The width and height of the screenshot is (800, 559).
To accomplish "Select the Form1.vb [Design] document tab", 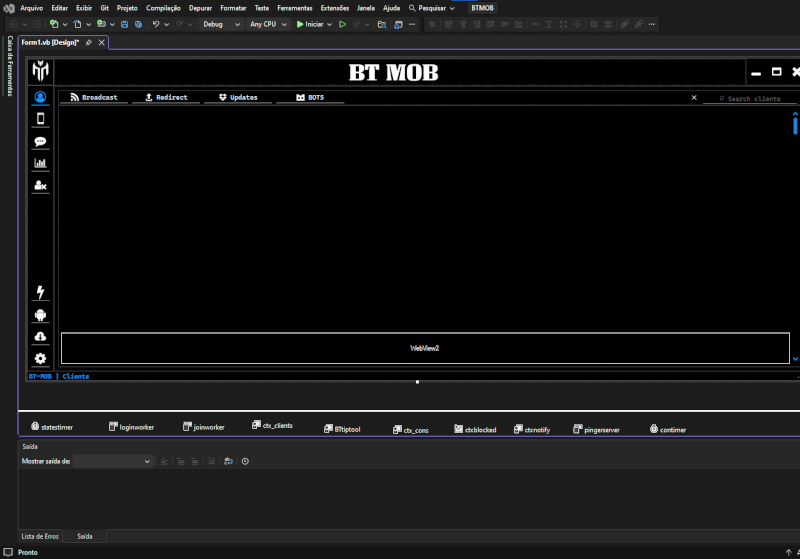I will [x=50, y=42].
